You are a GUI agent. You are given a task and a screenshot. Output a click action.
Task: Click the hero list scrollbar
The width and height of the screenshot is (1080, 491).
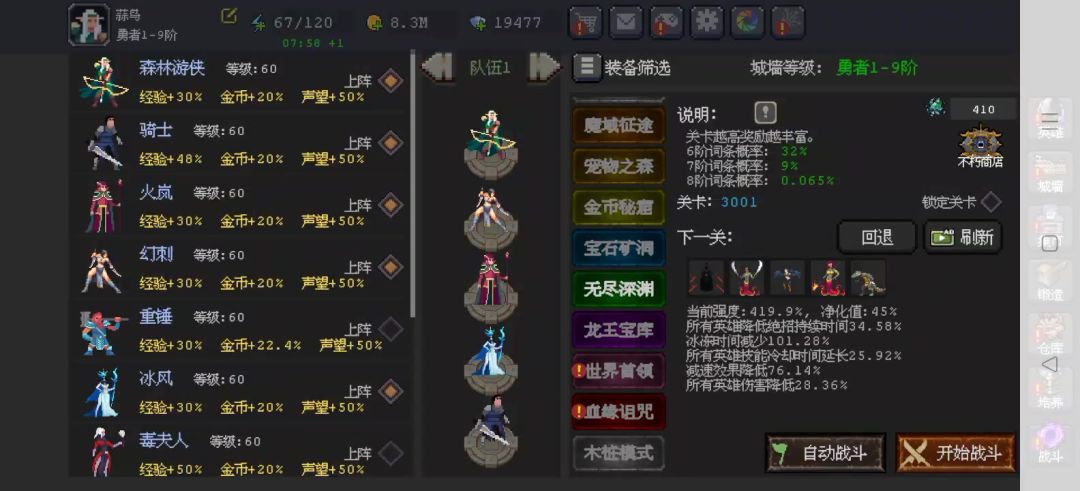[413, 185]
